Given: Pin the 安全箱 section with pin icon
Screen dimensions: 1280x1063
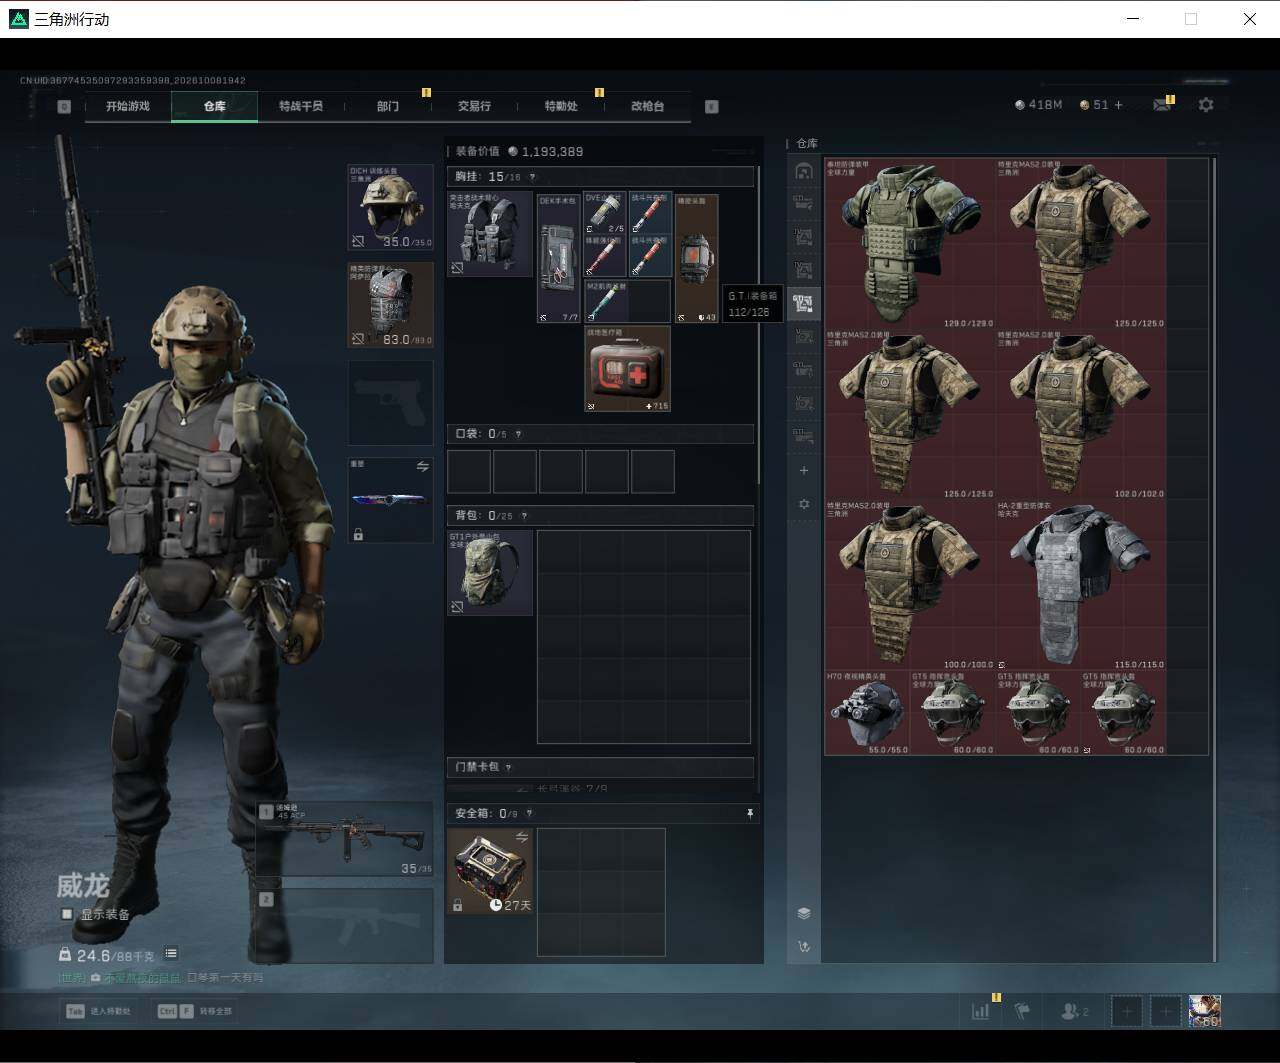Looking at the screenshot, I should tap(750, 814).
